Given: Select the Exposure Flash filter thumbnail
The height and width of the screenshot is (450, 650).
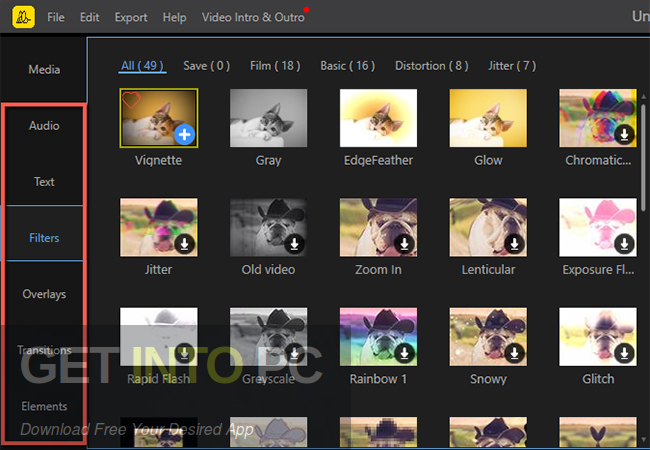Looking at the screenshot, I should (598, 227).
